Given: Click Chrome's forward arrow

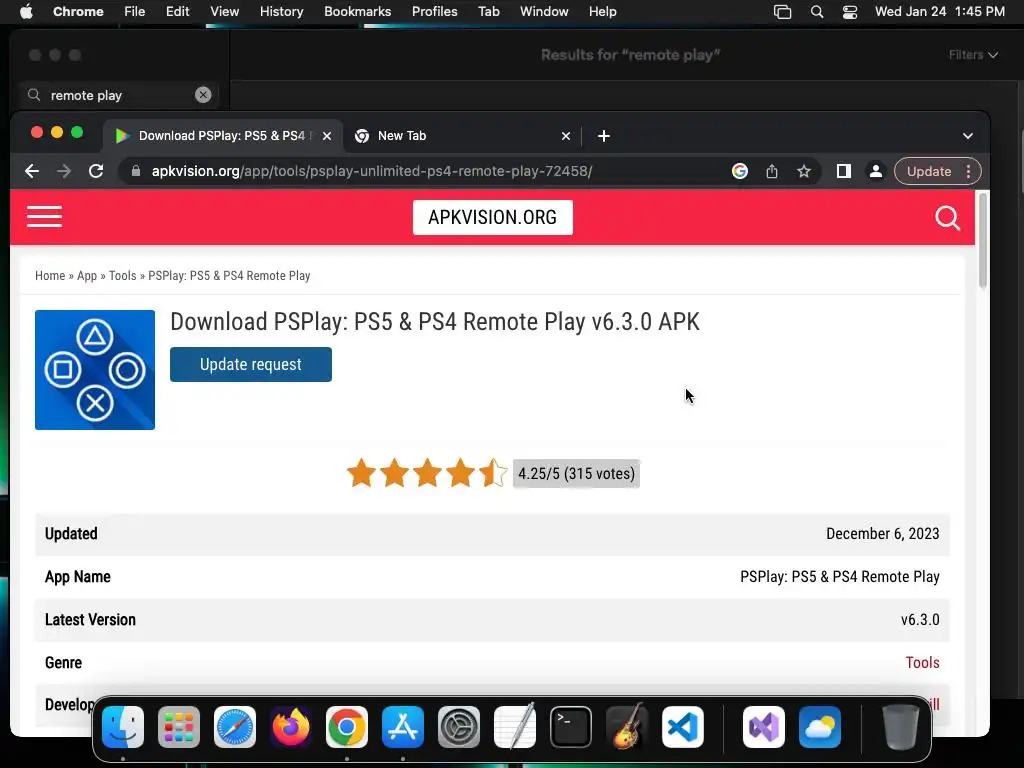Looking at the screenshot, I should click(63, 171).
